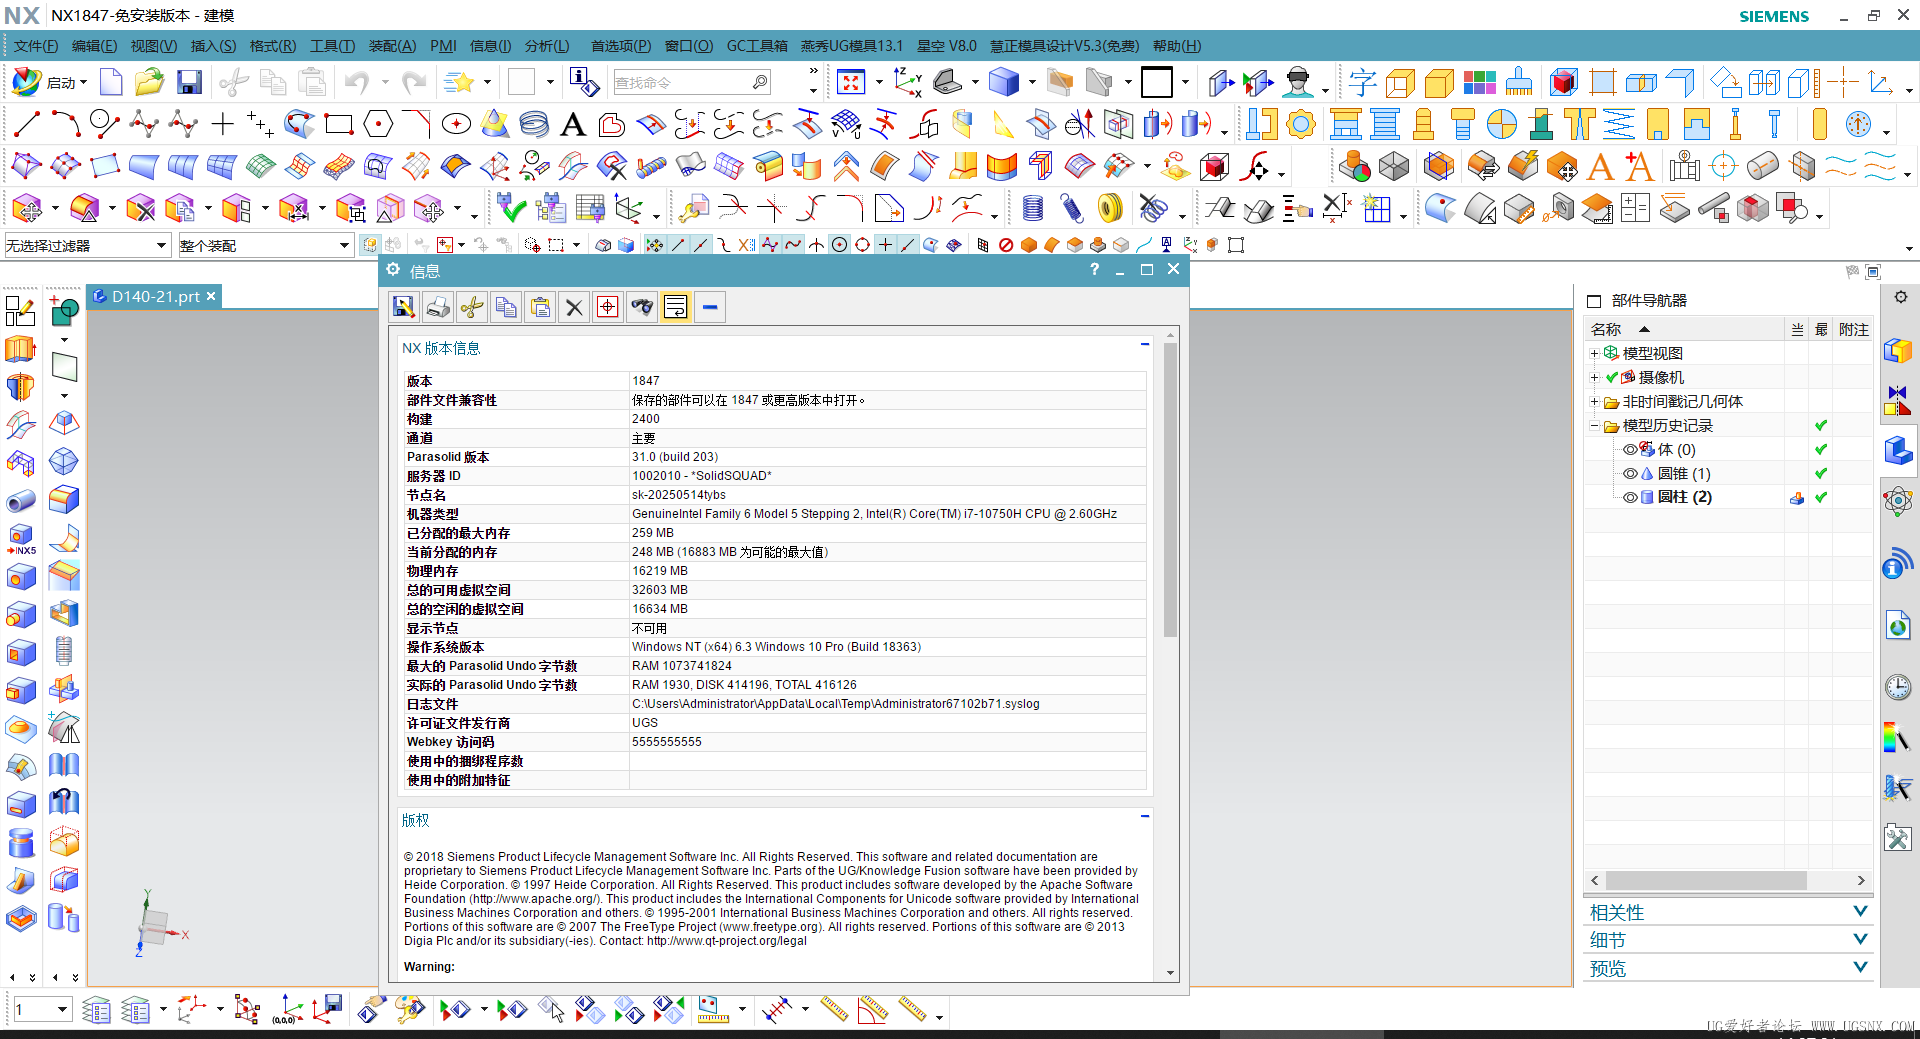Open the 分析(L) menu
Viewport: 1920px width, 1039px height.
click(546, 46)
